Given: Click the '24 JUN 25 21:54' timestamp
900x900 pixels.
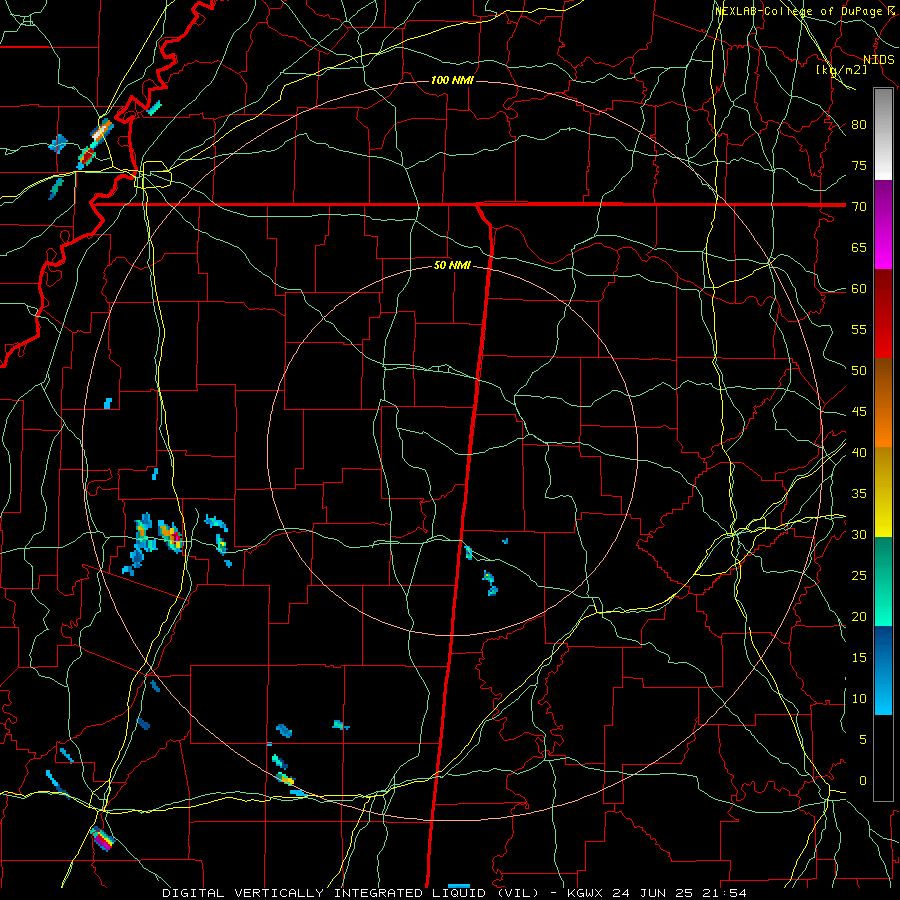Looking at the screenshot, I should pos(679,893).
